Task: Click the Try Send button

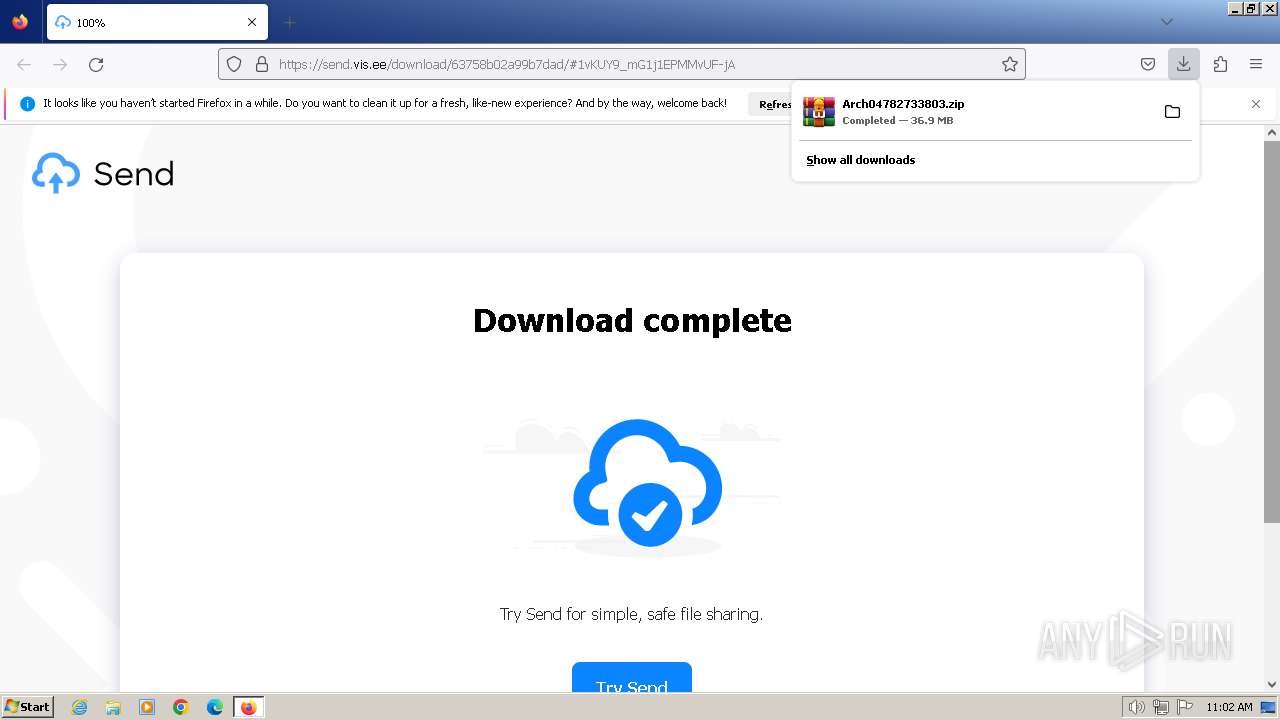Action: tap(632, 677)
